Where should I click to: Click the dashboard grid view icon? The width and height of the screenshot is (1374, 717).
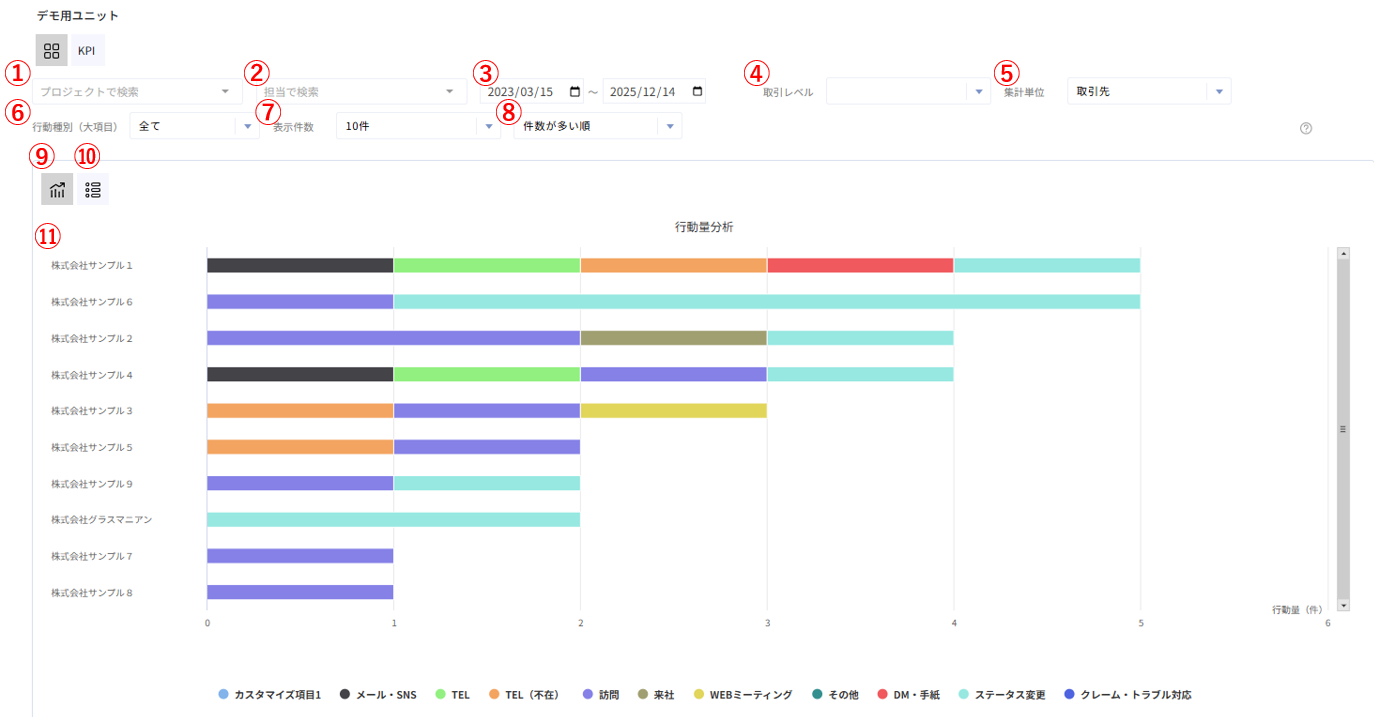click(x=52, y=50)
